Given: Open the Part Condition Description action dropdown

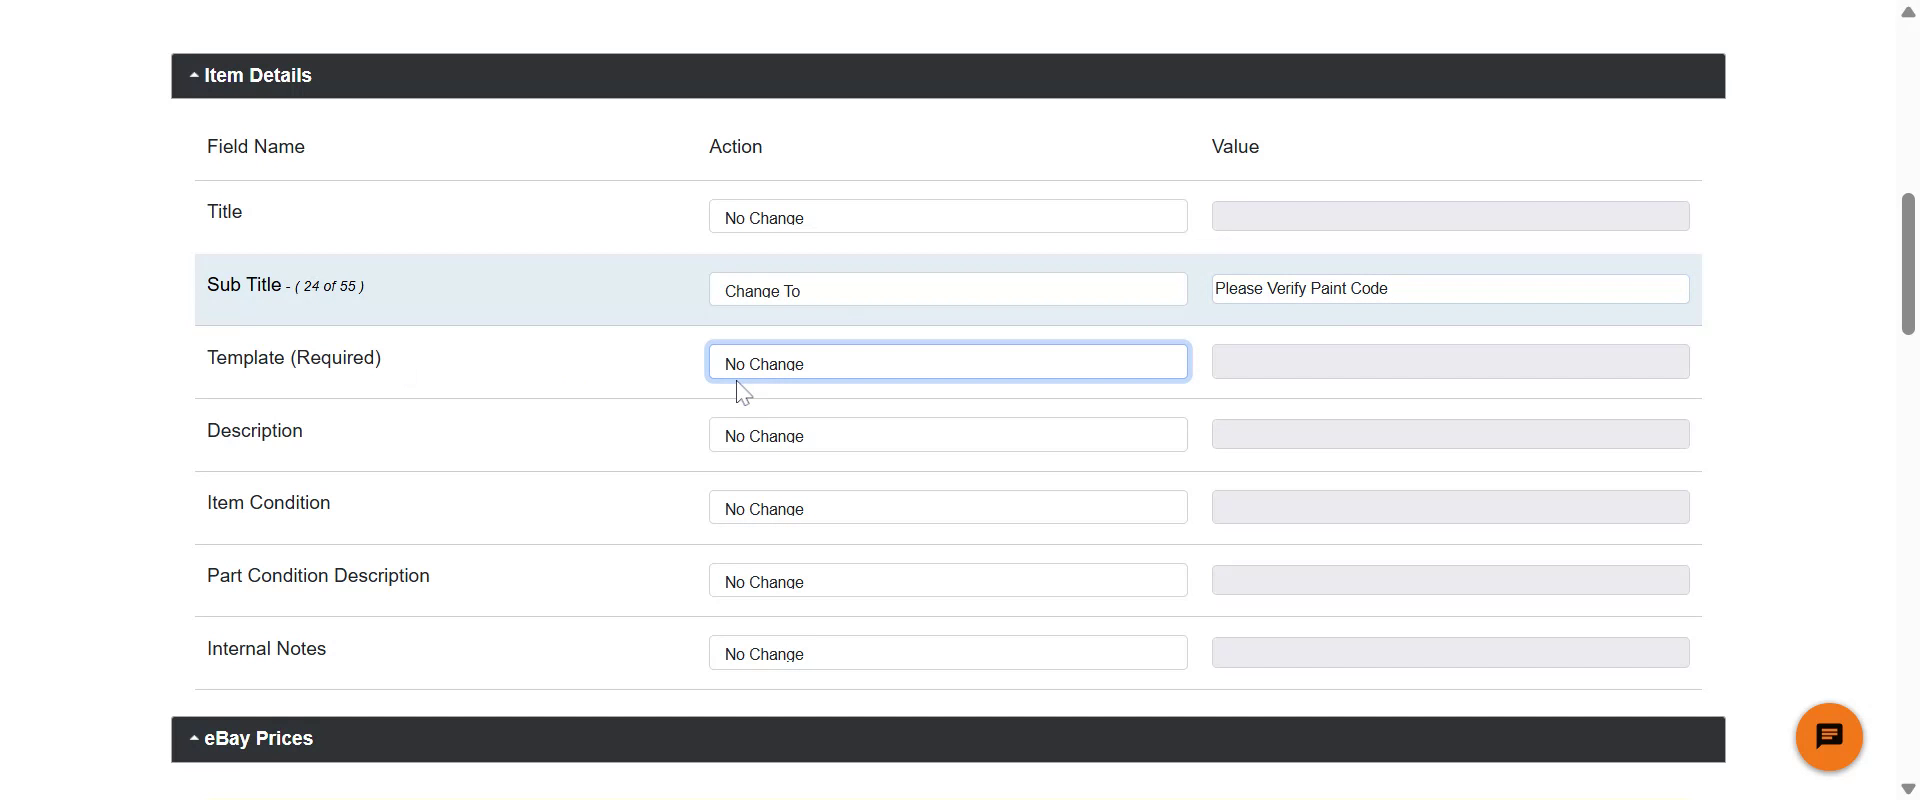Looking at the screenshot, I should click(947, 581).
